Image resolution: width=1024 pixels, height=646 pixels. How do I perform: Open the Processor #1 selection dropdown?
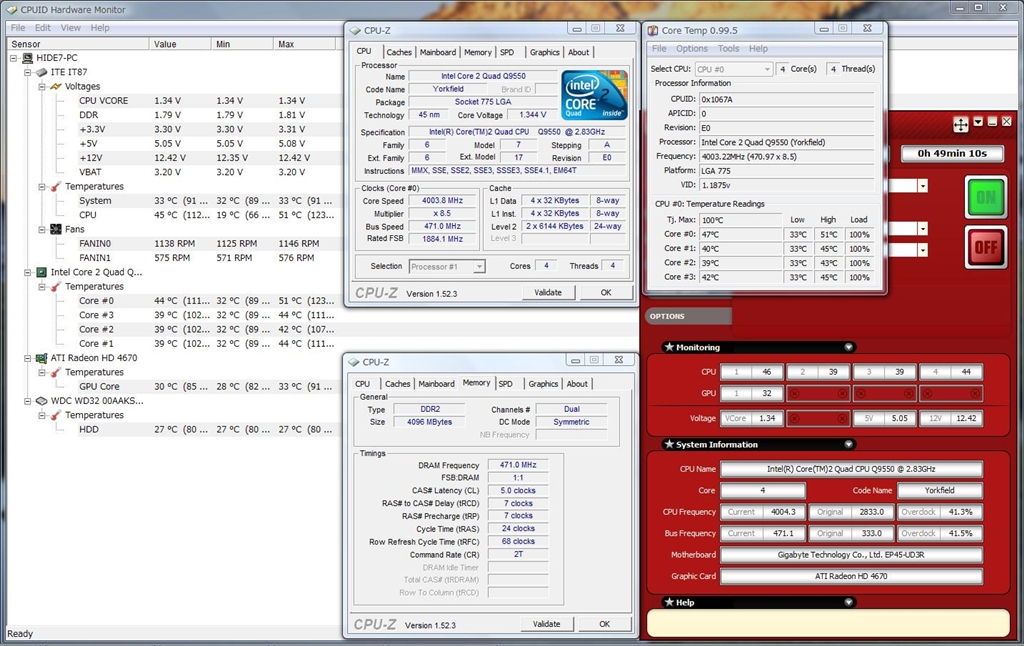(479, 267)
